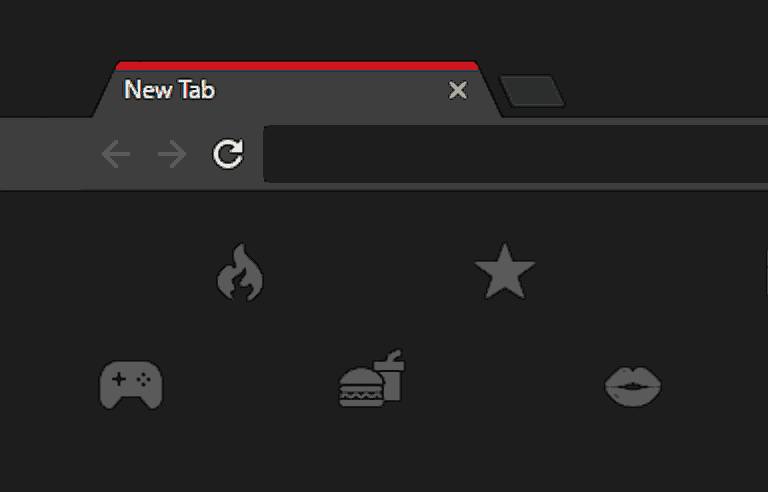The width and height of the screenshot is (768, 492).
Task: Close the New Tab tab
Action: [458, 90]
